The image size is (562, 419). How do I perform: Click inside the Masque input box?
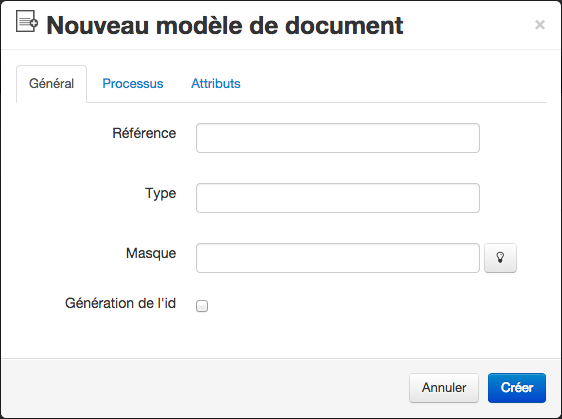pyautogui.click(x=338, y=258)
